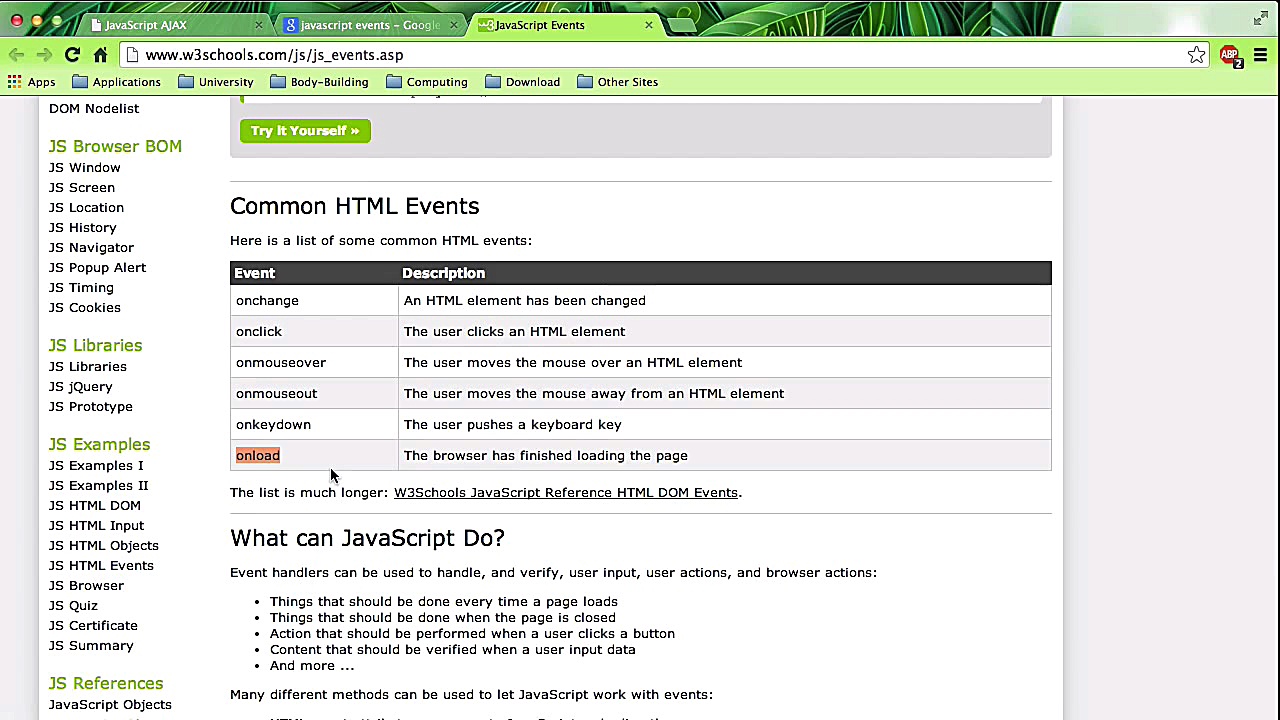Click the reload page icon
The height and width of the screenshot is (720, 1280).
(72, 55)
